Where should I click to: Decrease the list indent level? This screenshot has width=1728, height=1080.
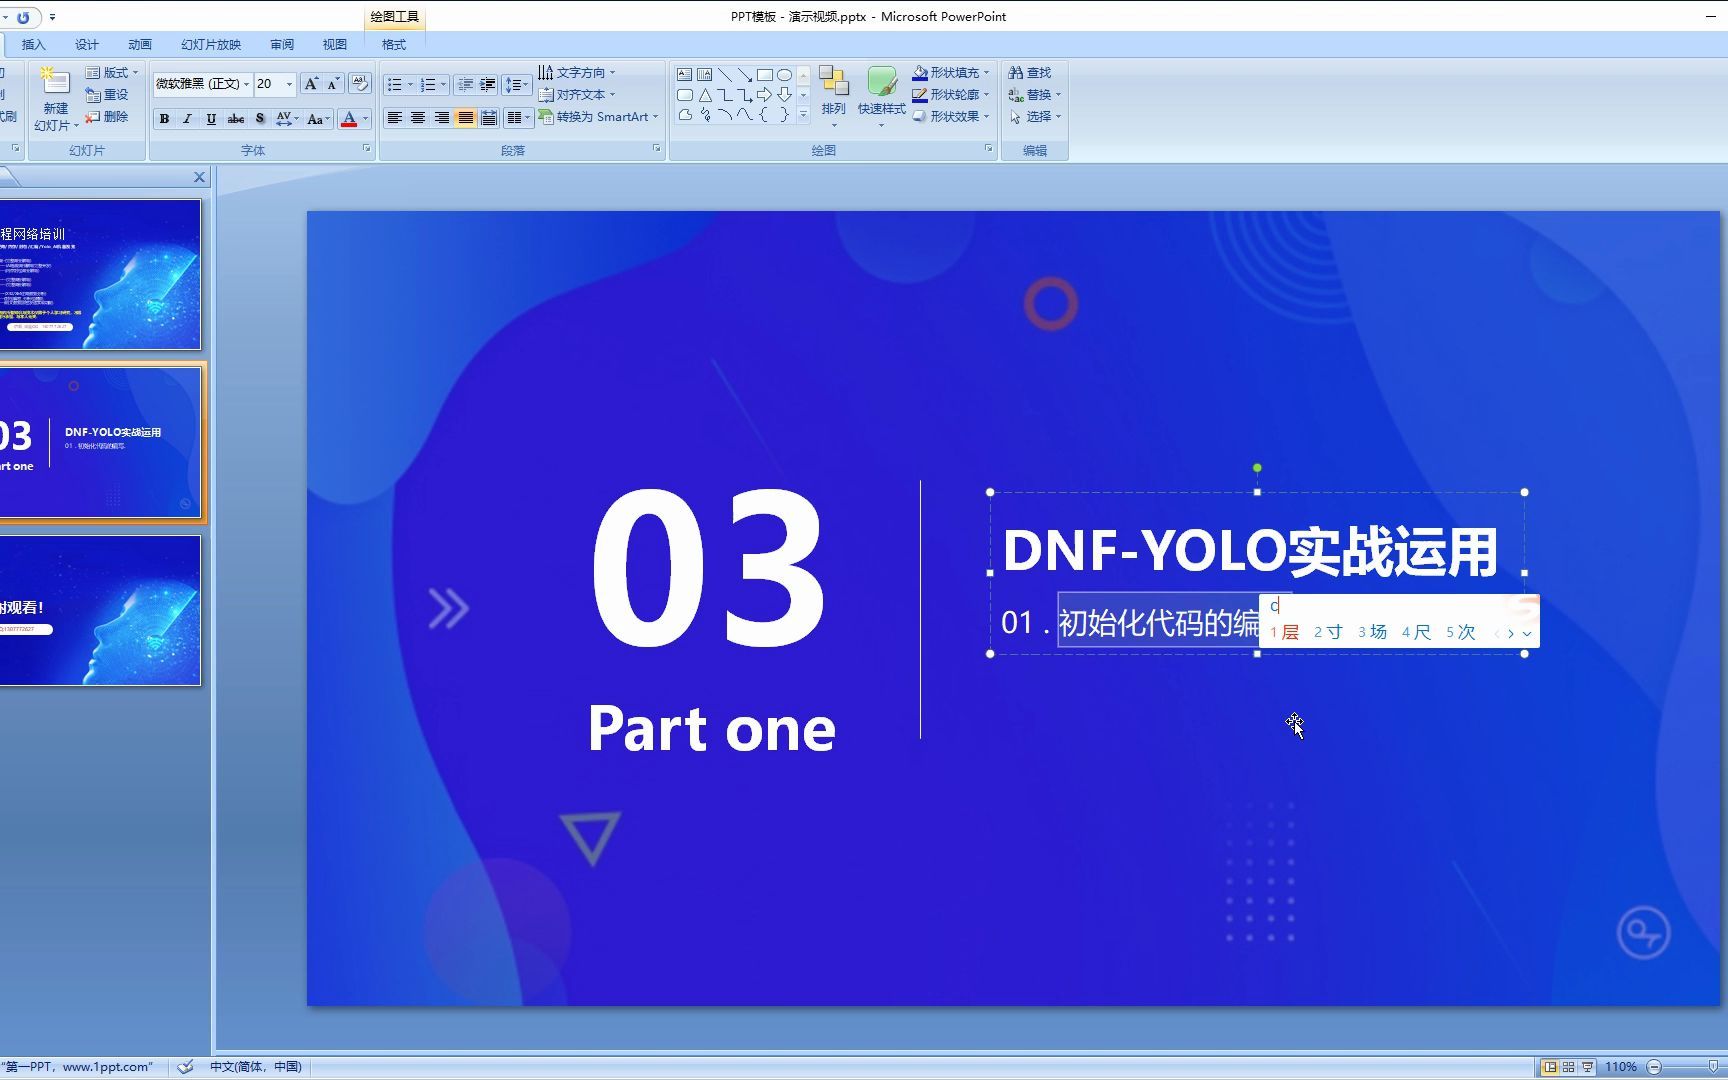click(465, 85)
